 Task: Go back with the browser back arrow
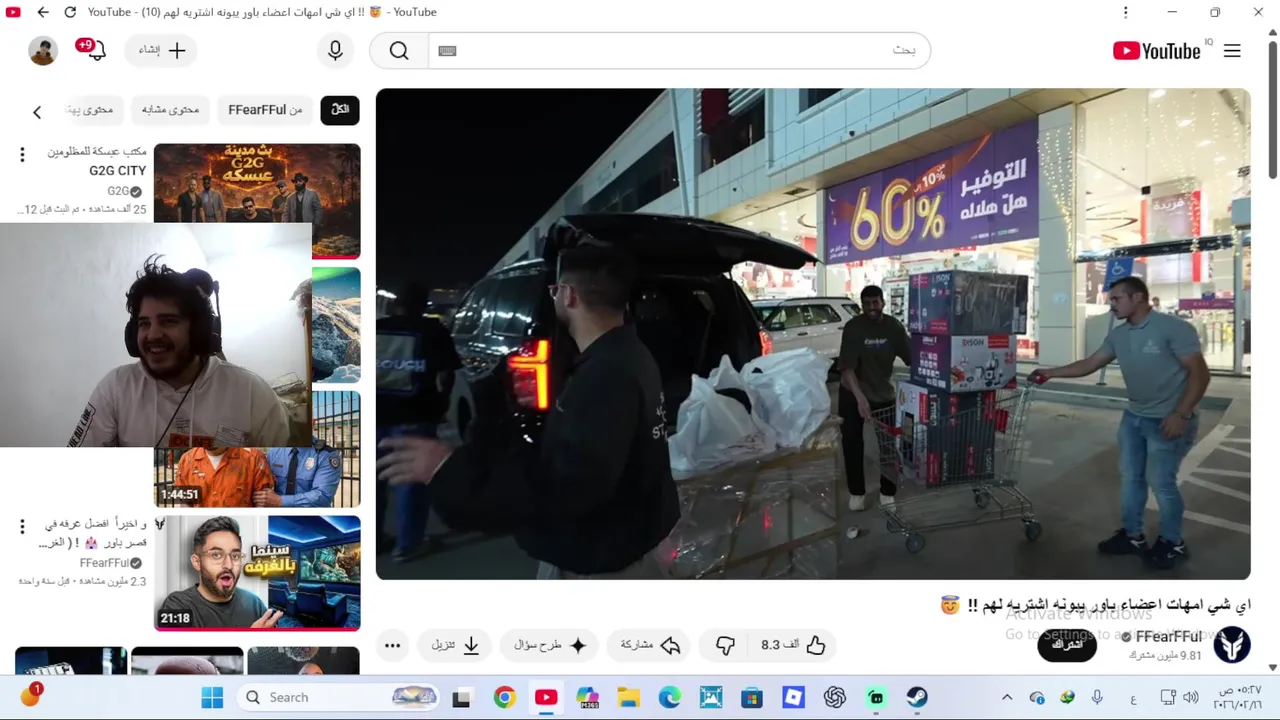42,12
